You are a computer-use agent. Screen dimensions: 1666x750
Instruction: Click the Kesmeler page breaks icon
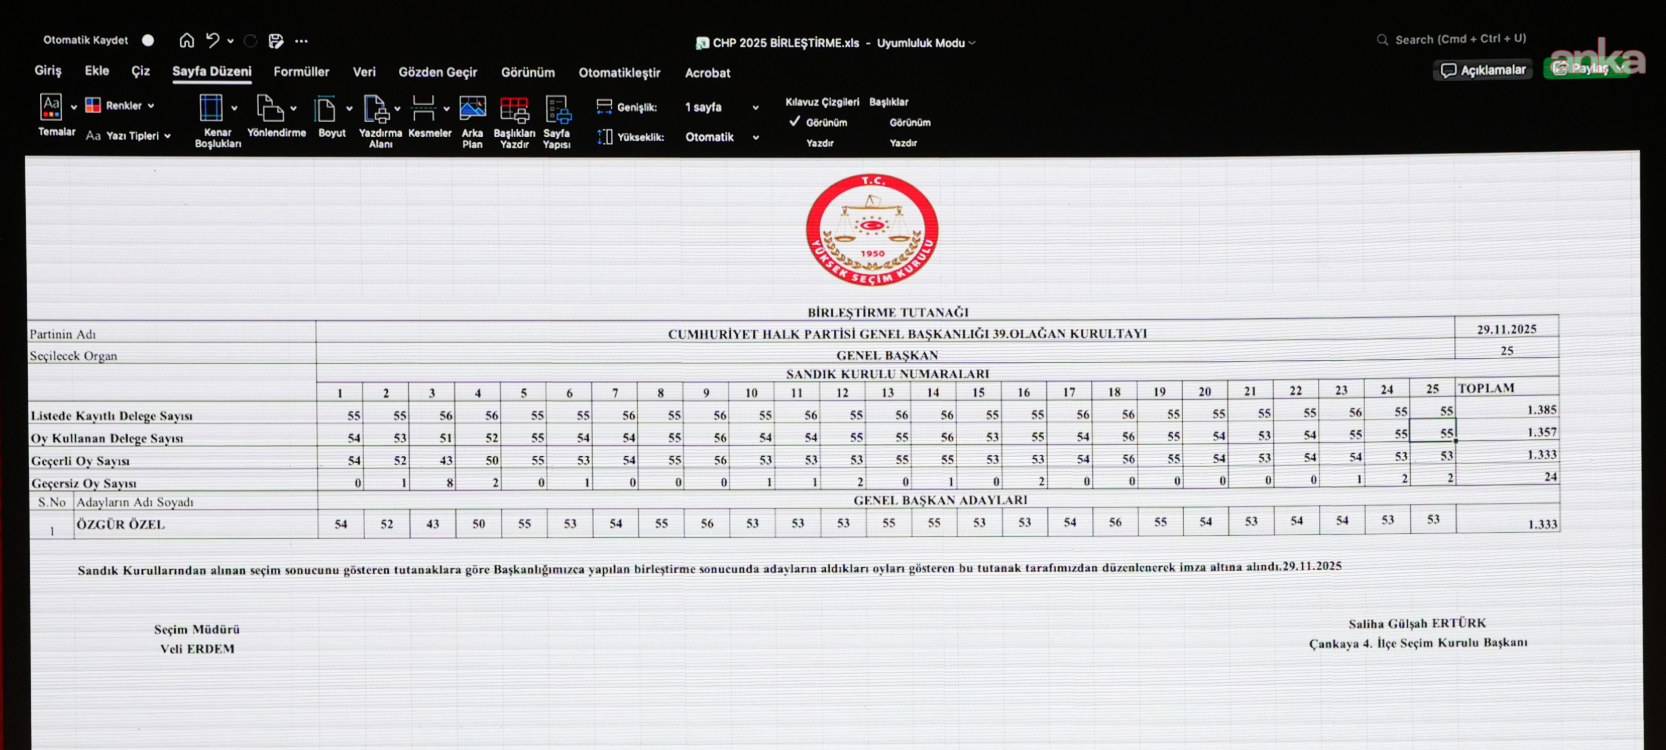pos(423,108)
